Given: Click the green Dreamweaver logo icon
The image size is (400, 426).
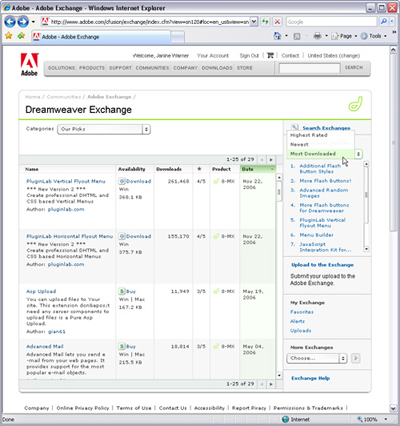Looking at the screenshot, I should 355,104.
